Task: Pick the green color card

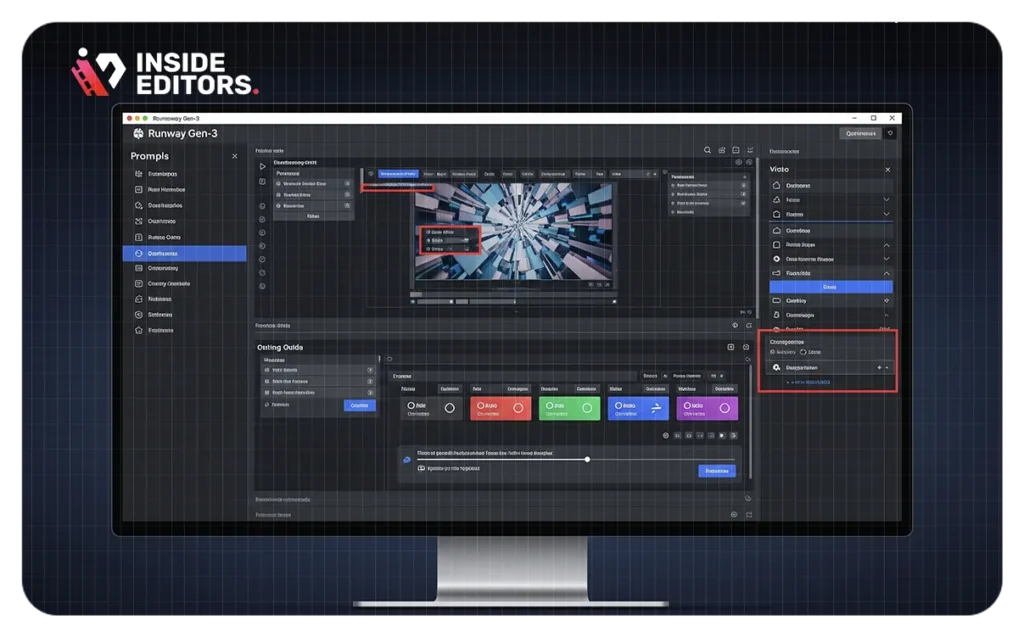Action: point(569,408)
